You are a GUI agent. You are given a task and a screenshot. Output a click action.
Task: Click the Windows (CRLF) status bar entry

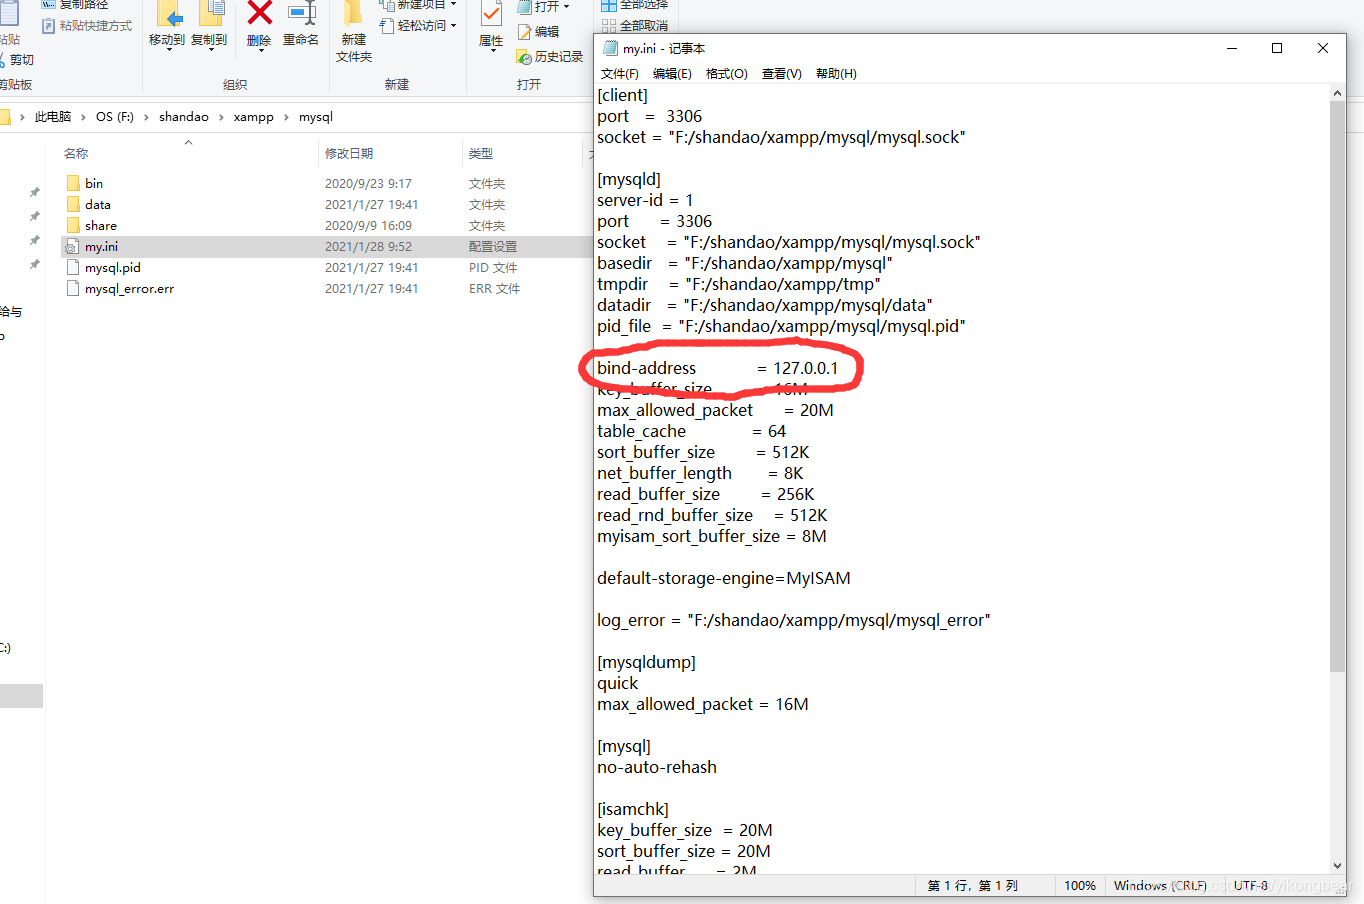pos(1160,886)
